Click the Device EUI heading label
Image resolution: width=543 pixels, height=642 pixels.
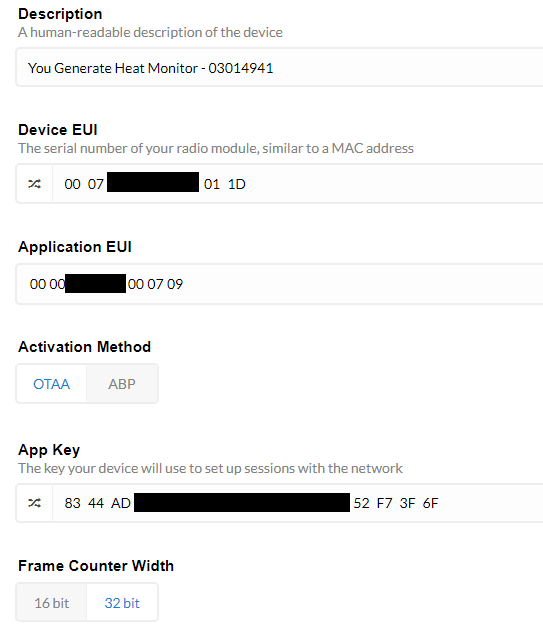(58, 130)
